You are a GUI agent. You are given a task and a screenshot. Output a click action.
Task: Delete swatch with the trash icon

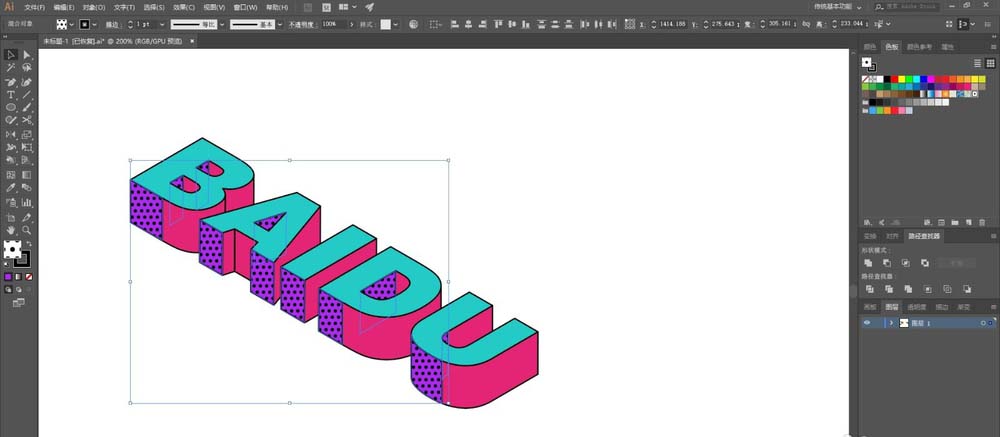[982, 223]
